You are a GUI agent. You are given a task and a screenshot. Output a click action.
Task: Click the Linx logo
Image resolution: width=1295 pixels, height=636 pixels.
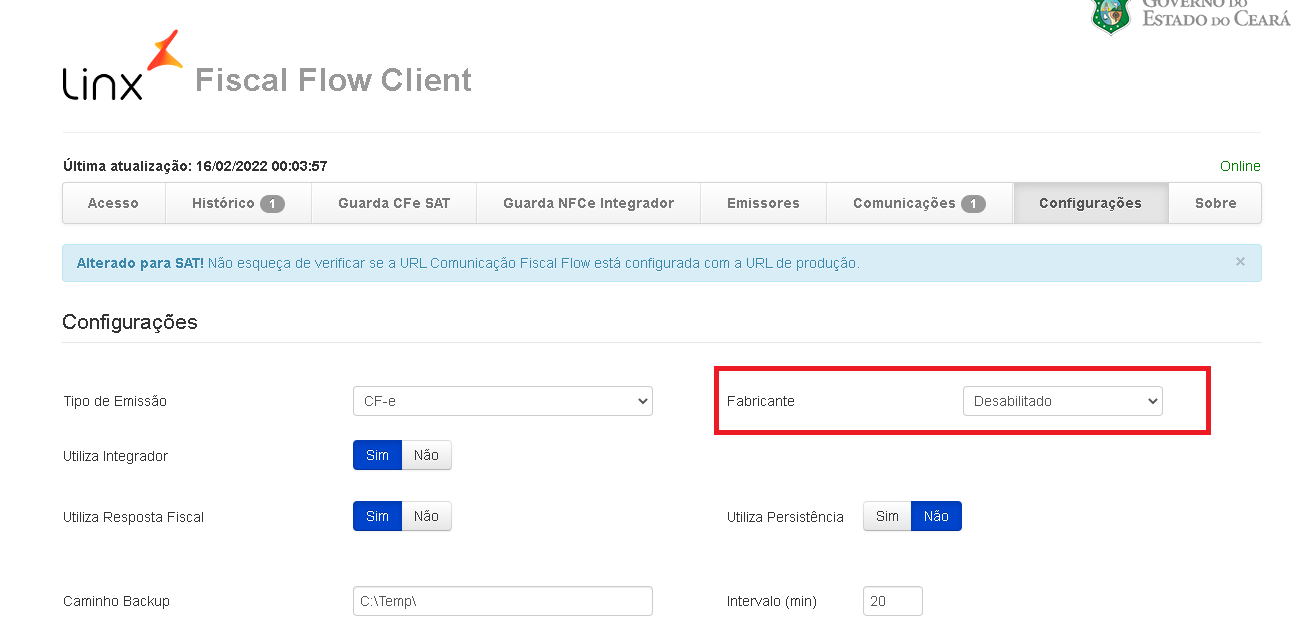(x=122, y=66)
